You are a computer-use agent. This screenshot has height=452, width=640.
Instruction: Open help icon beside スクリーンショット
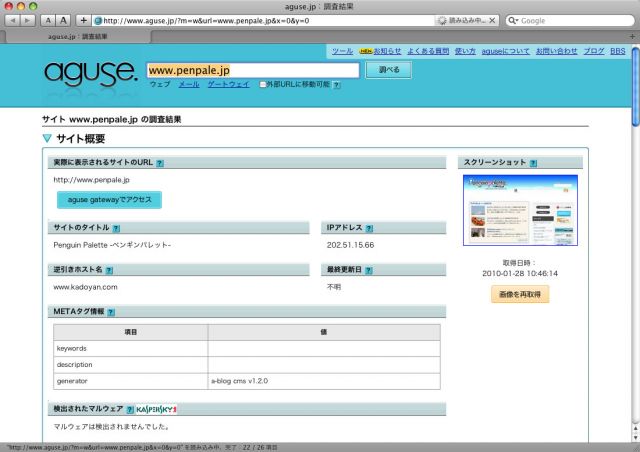pyautogui.click(x=533, y=163)
